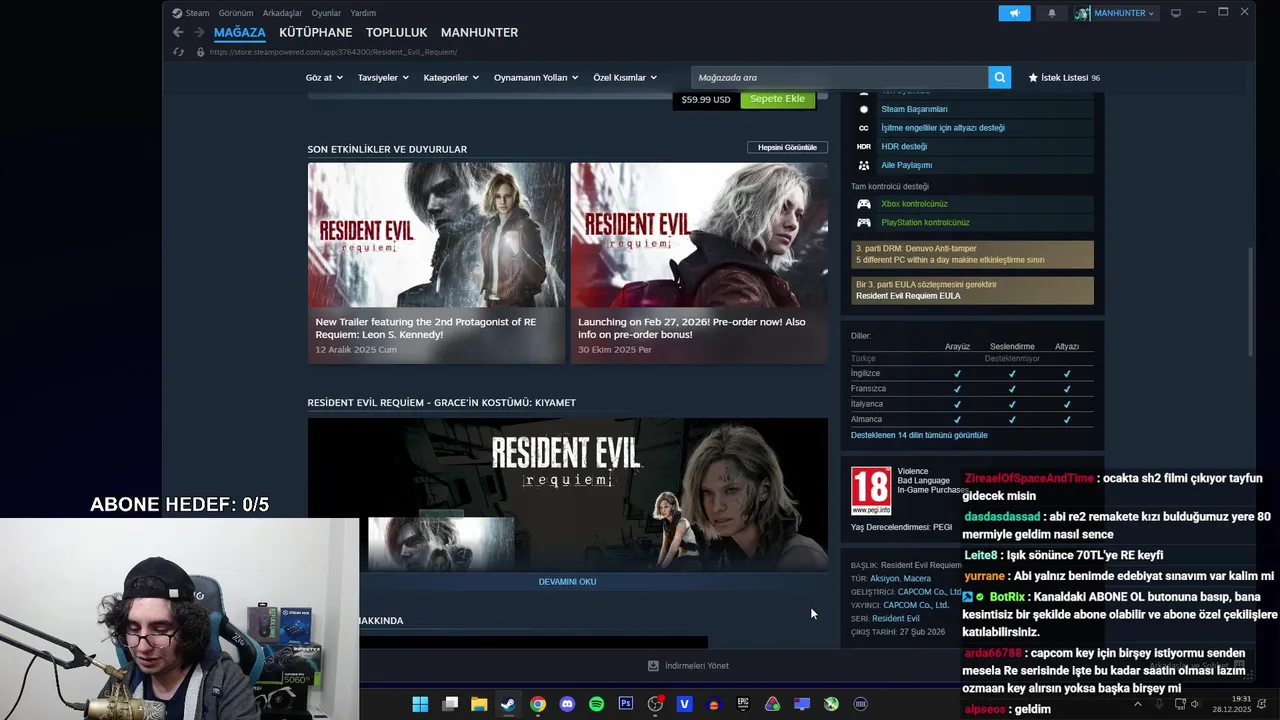
Task: Open the Yardım menu
Action: point(363,13)
